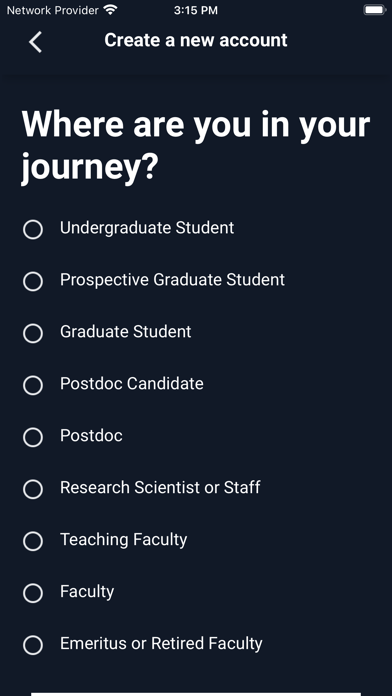Click the Wi-Fi status bar icon

pos(110,9)
